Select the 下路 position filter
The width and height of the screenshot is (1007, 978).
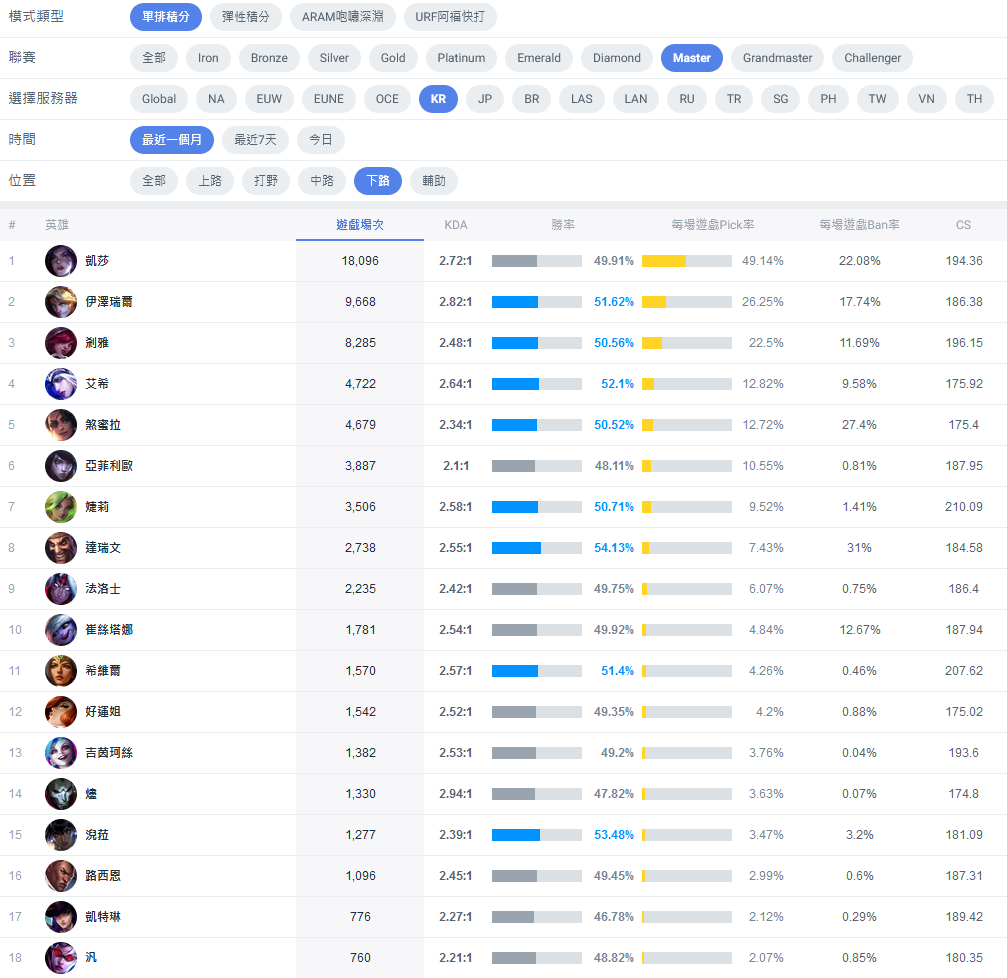click(x=378, y=181)
